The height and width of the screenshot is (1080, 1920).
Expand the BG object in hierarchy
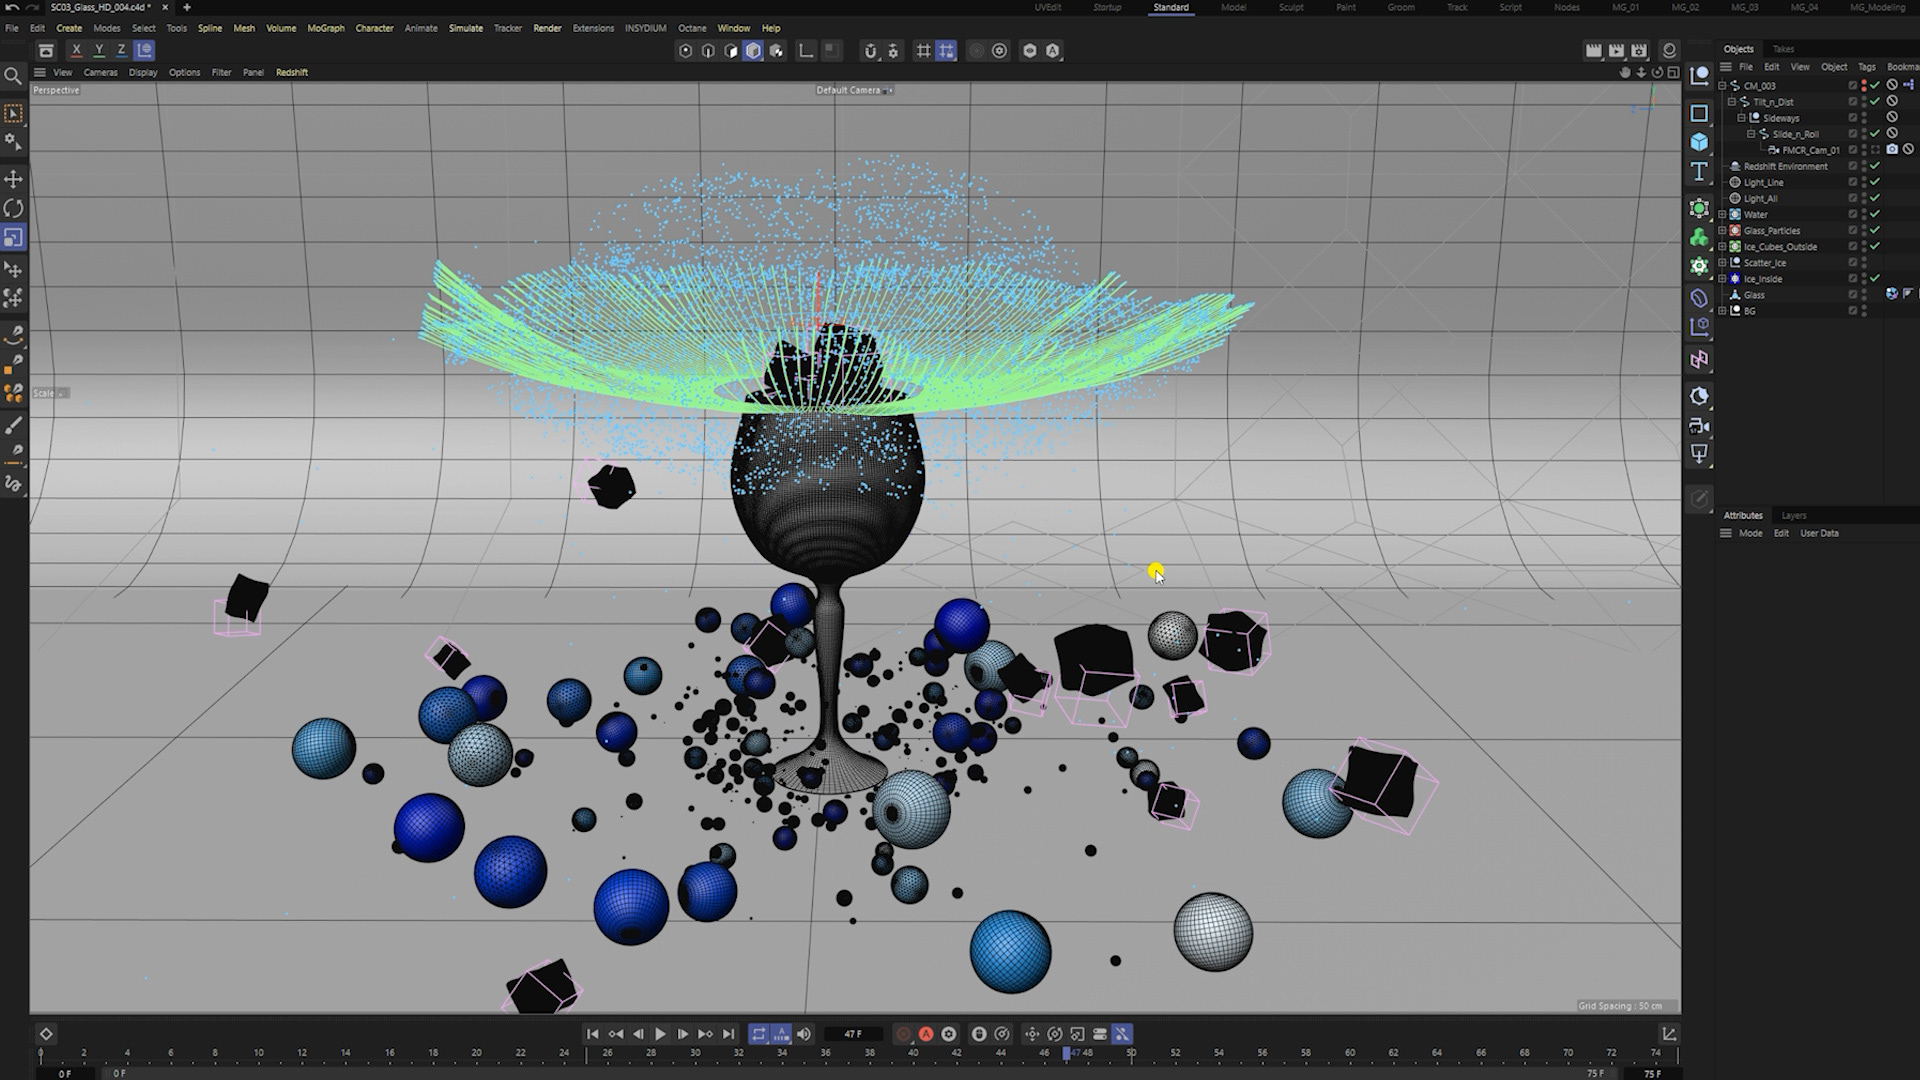(1723, 311)
